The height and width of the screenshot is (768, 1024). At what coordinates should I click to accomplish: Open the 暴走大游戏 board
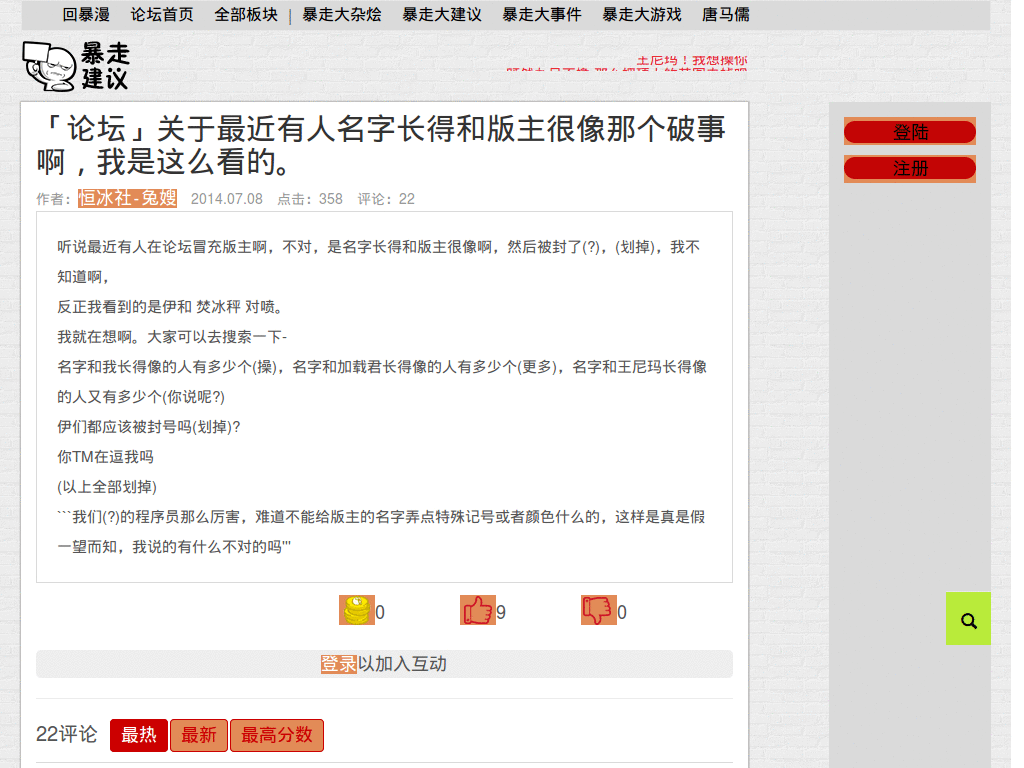coord(641,14)
